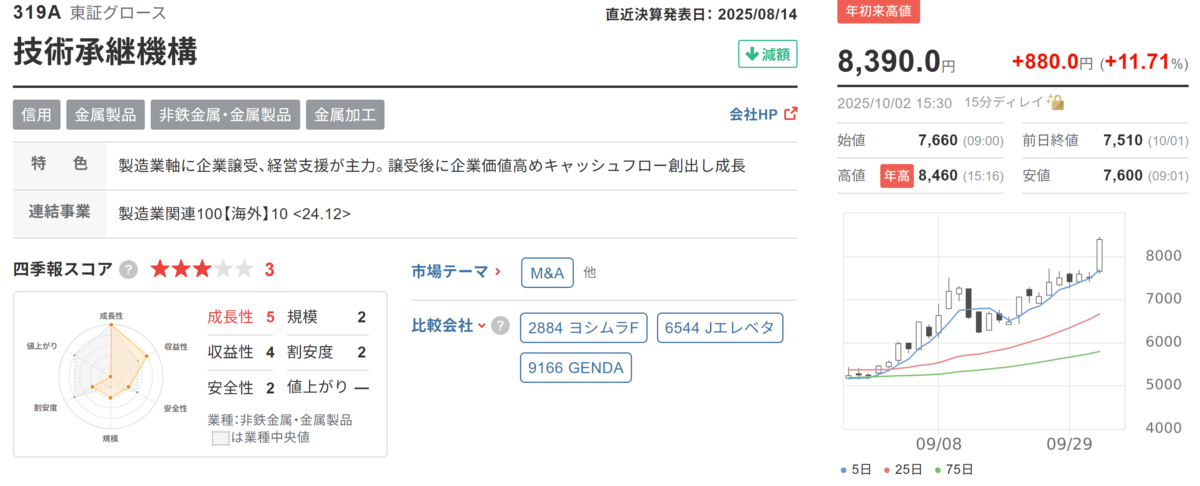Click the external link icon beside 会社HP
The width and height of the screenshot is (1200, 486).
pyautogui.click(x=791, y=114)
